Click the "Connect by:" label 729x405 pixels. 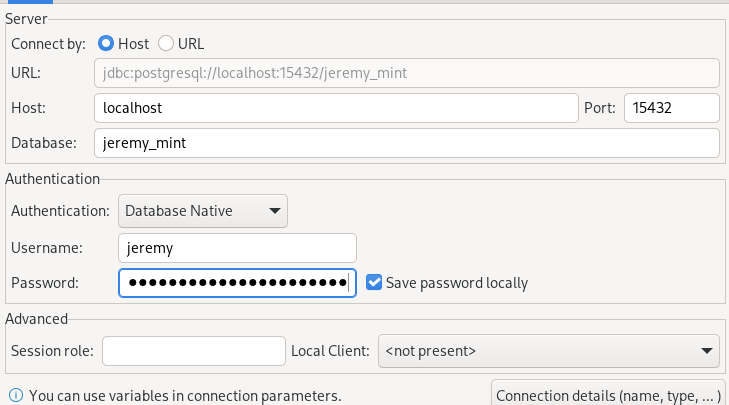(49, 44)
